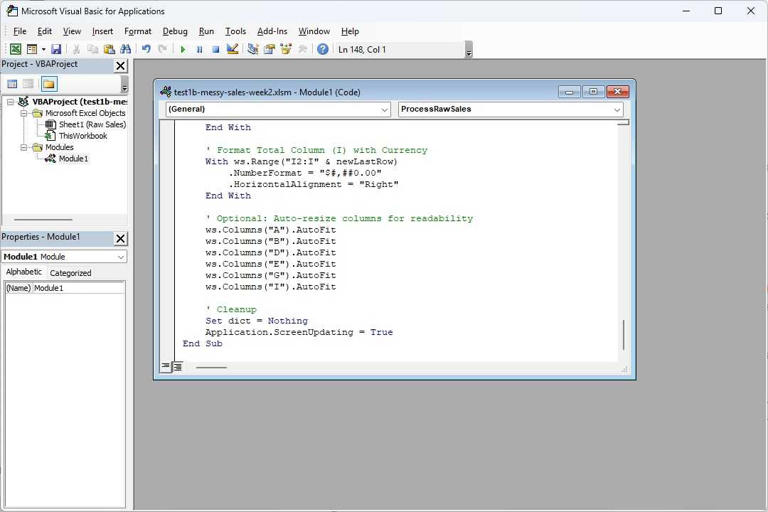Click the Redo arrow icon
Image resolution: width=768 pixels, height=512 pixels.
(163, 49)
